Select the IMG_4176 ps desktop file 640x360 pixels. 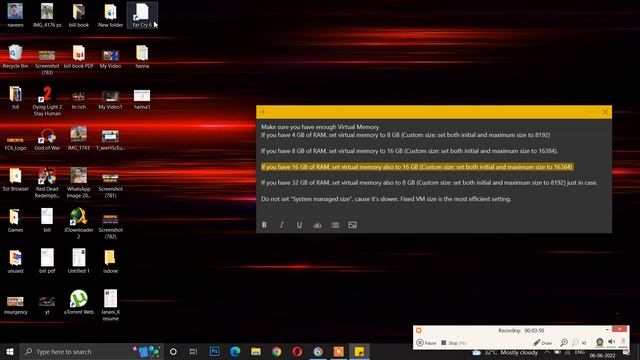(47, 16)
